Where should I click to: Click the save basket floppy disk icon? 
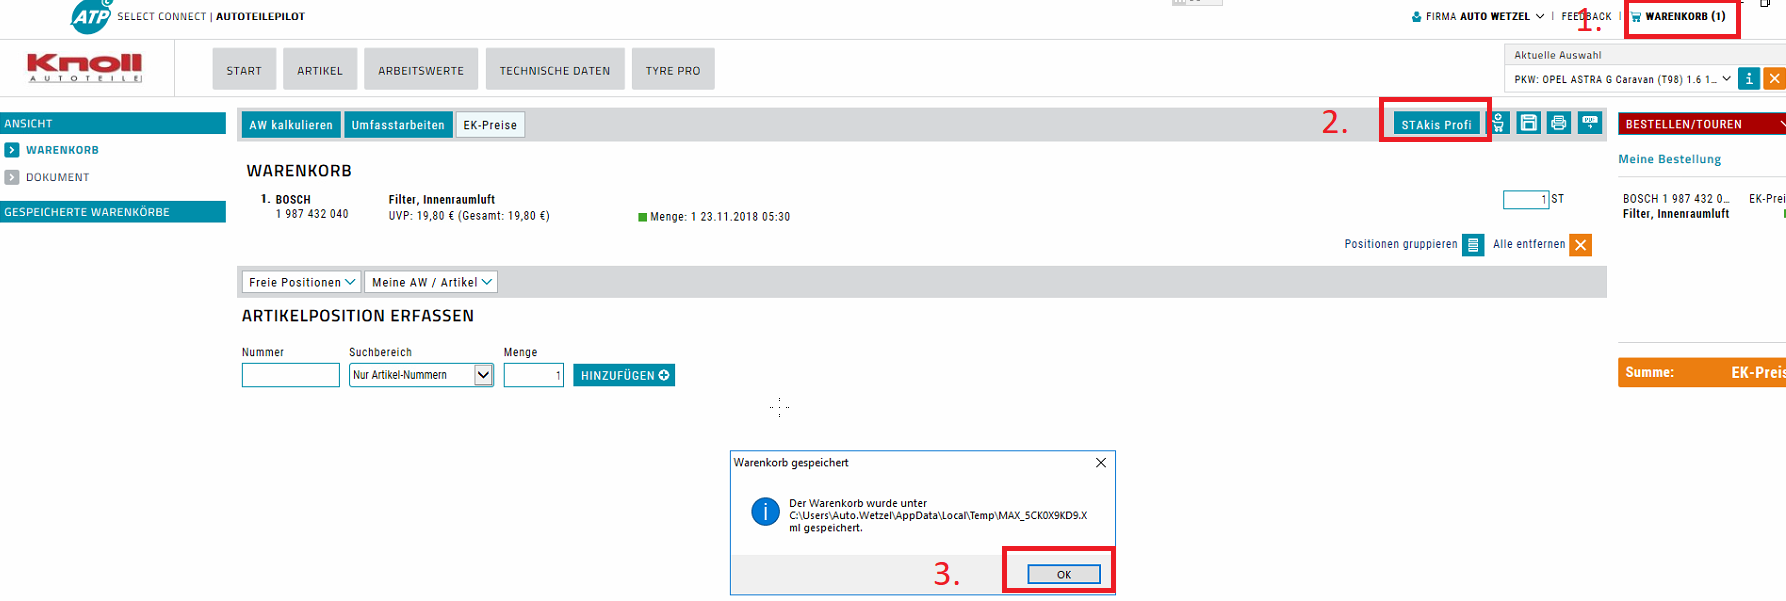1528,123
